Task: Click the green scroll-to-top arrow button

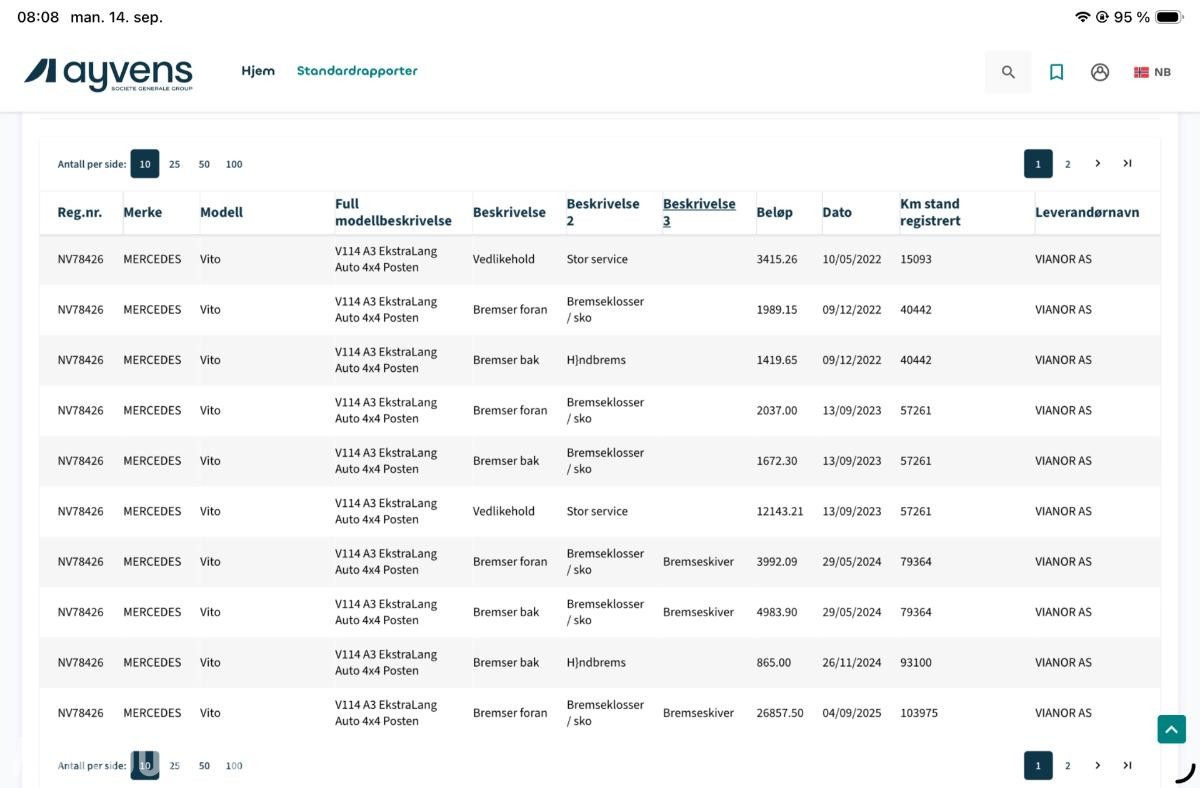Action: (x=1171, y=729)
